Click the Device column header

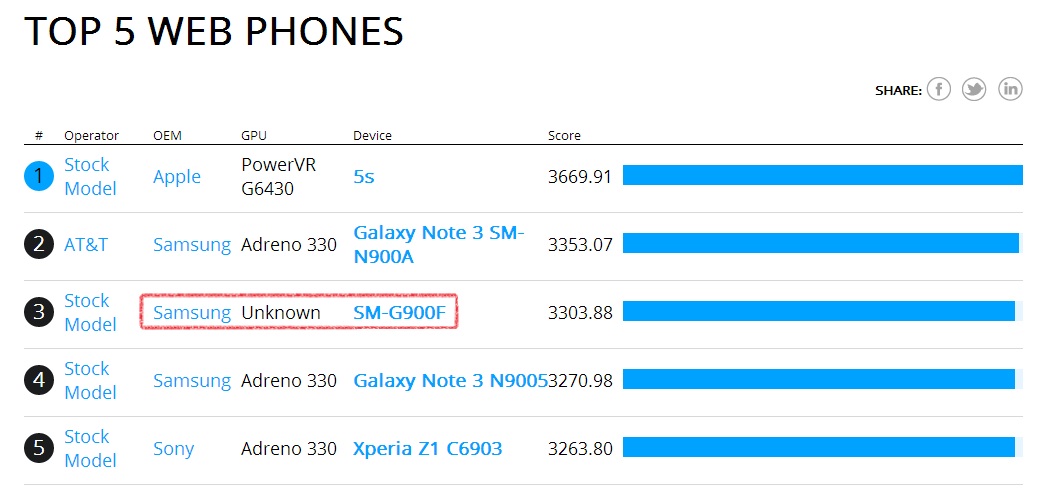click(x=372, y=136)
